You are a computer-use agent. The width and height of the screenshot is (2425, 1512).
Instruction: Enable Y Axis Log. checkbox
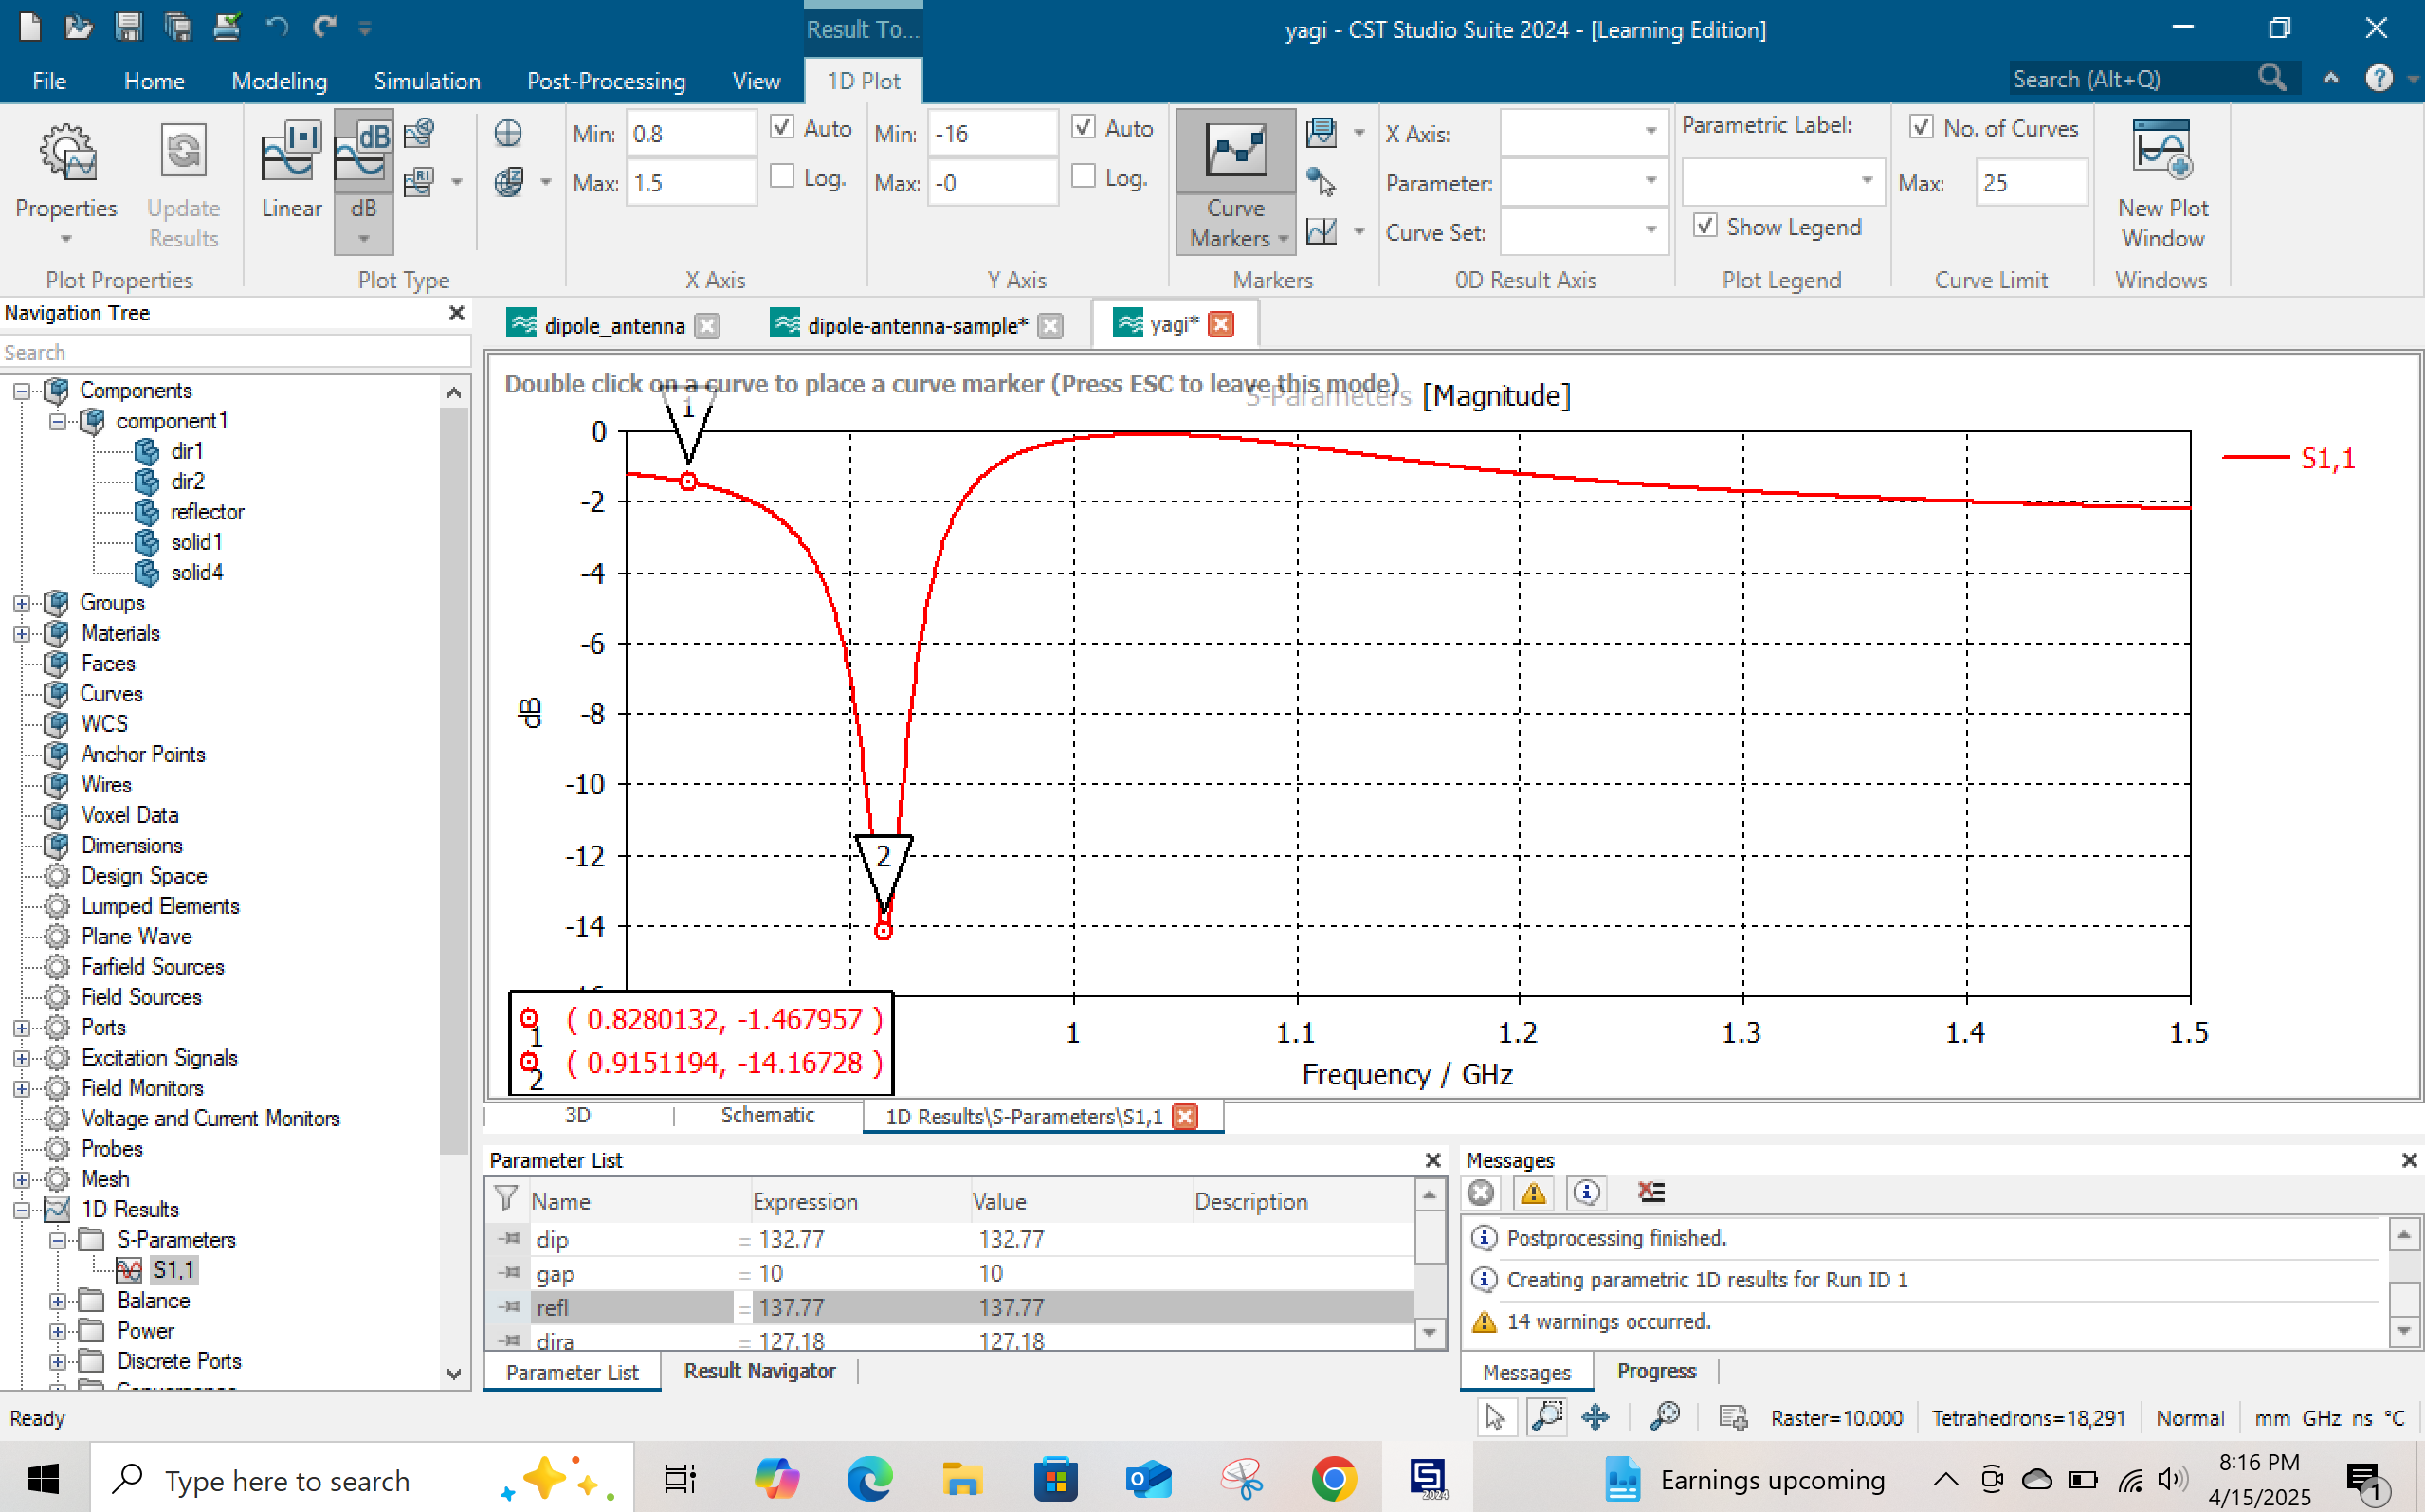click(x=1083, y=177)
